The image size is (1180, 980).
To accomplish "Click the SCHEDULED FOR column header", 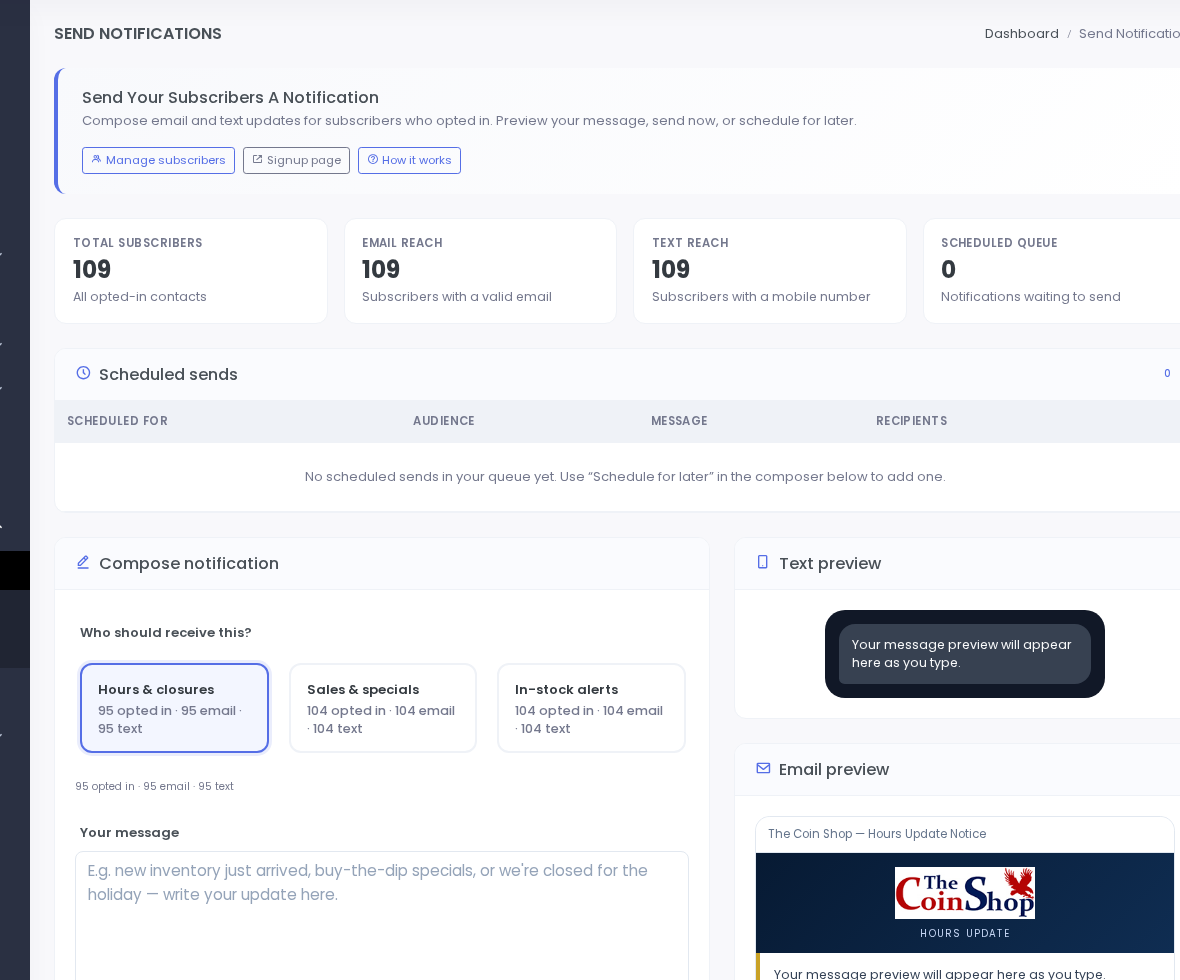I will (117, 421).
